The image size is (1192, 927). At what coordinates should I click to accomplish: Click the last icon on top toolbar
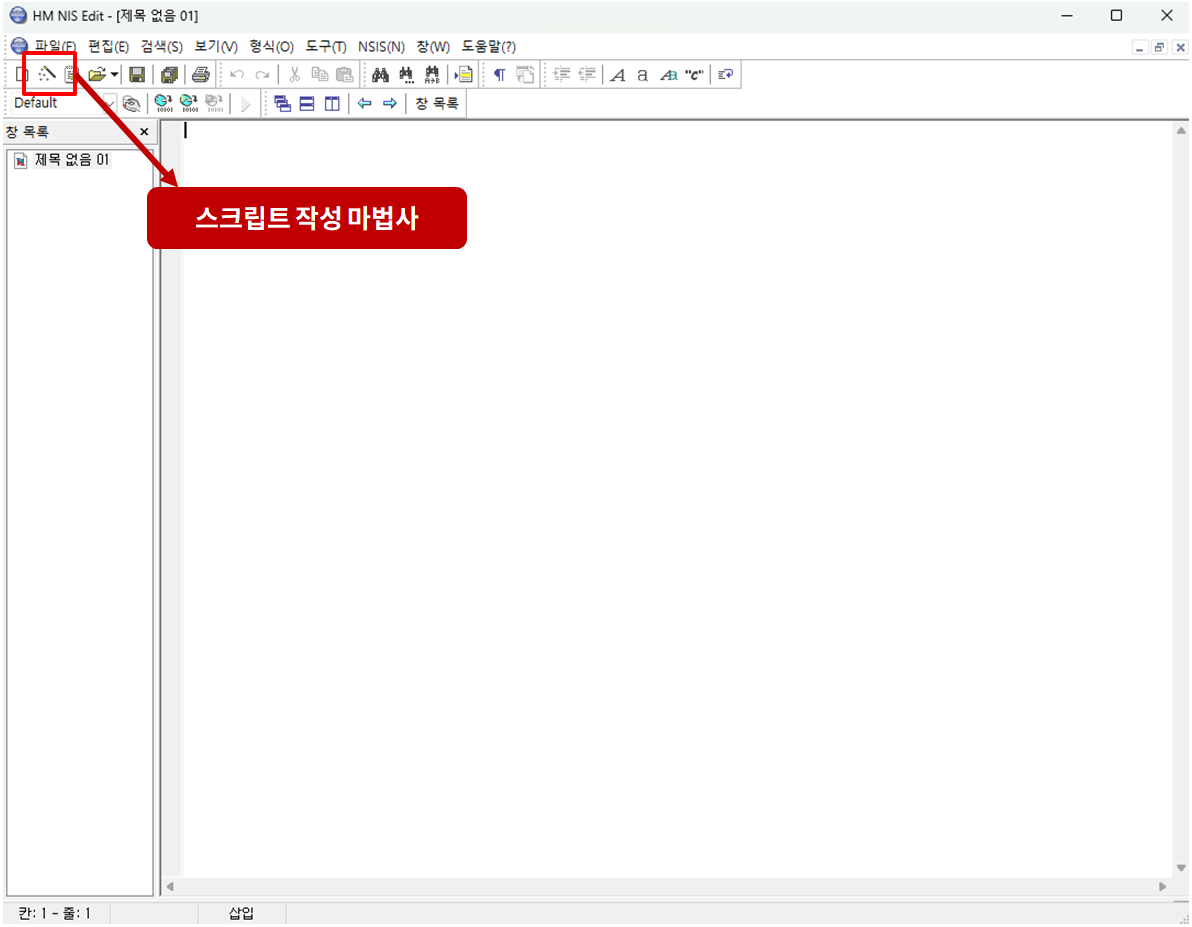pyautogui.click(x=726, y=75)
